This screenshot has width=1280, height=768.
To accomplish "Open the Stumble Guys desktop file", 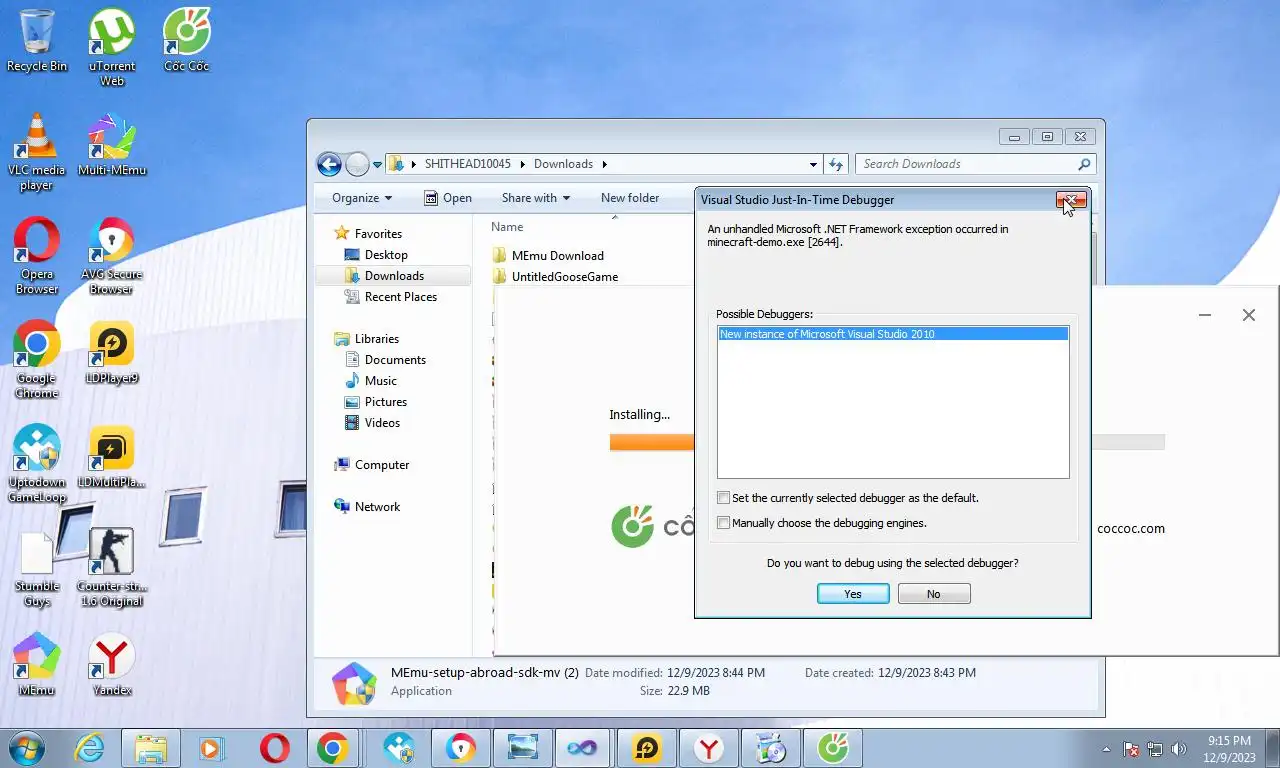I will pyautogui.click(x=37, y=568).
